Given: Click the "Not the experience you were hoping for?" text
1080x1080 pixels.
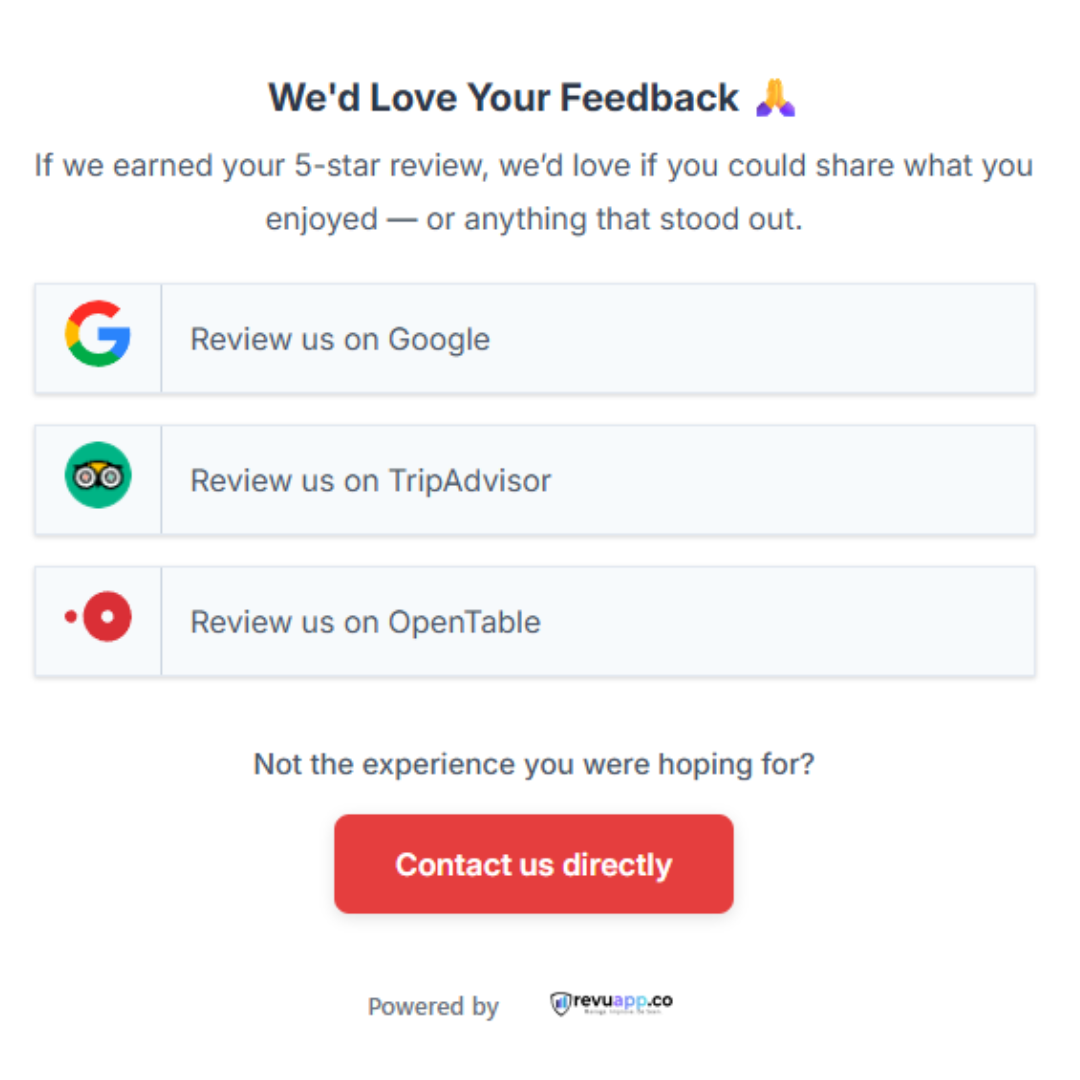Looking at the screenshot, I should (535, 763).
